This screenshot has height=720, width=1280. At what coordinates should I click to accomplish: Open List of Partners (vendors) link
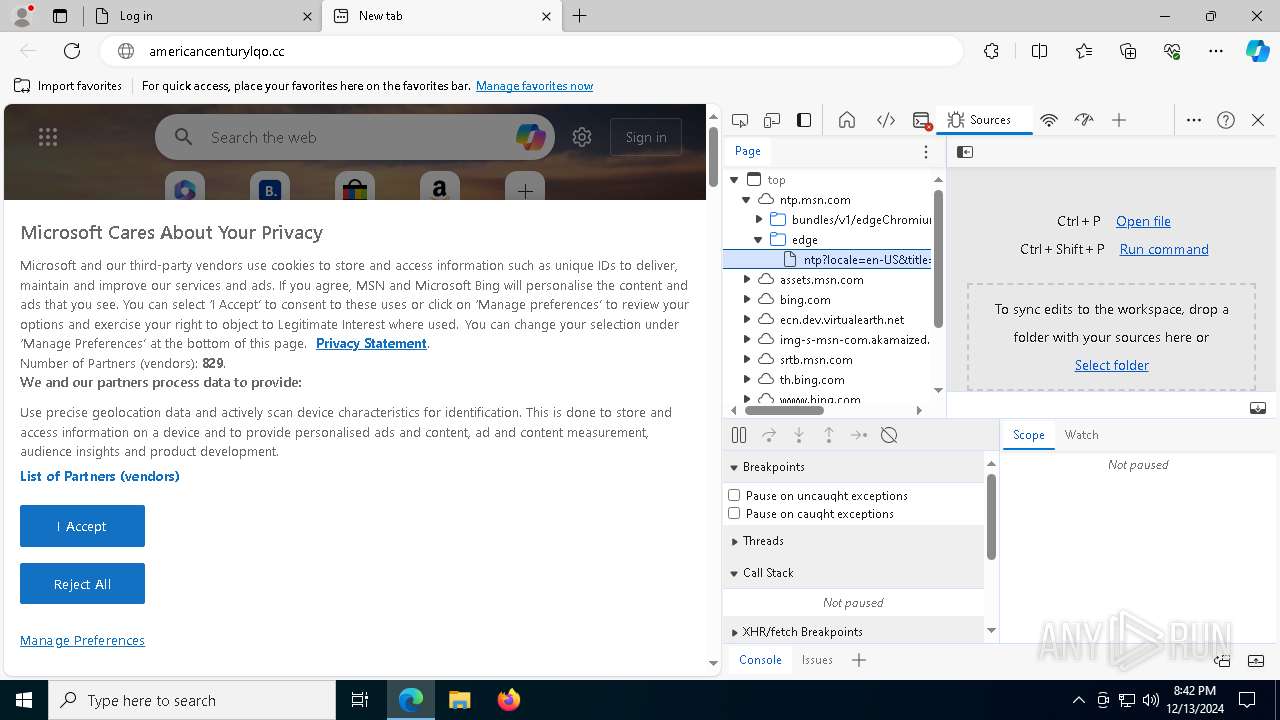tap(100, 476)
